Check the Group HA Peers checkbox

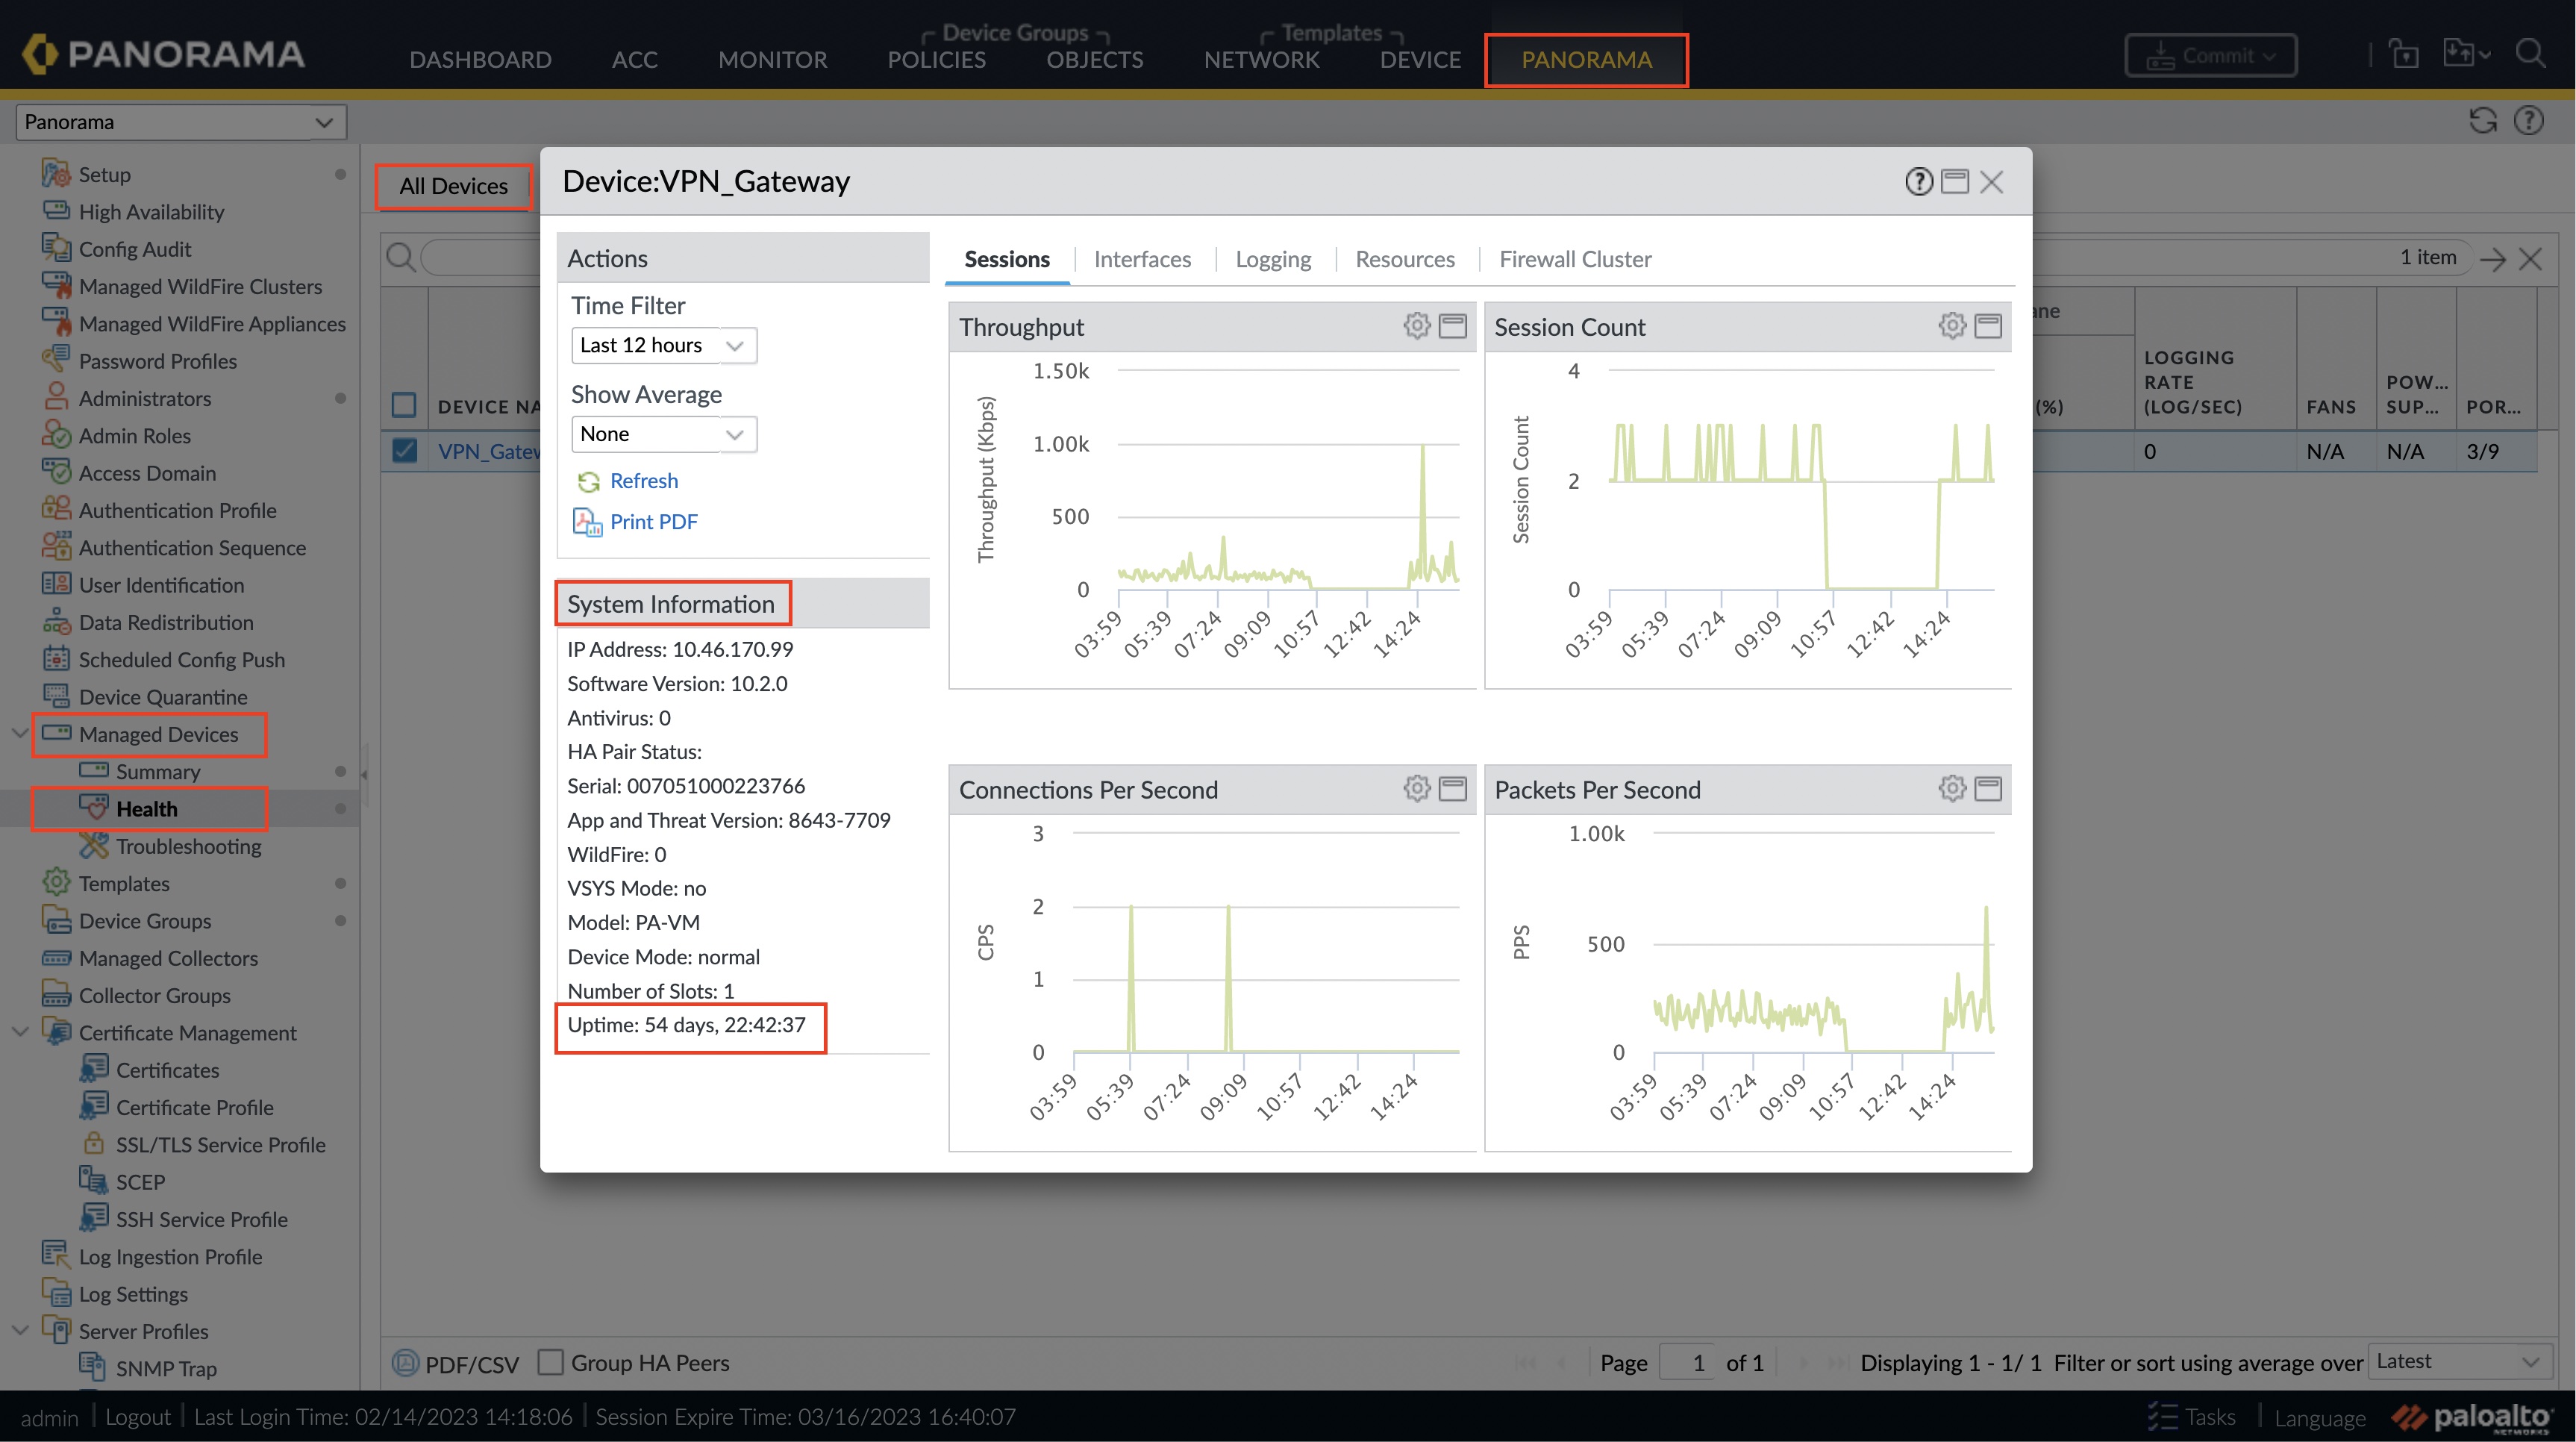pyautogui.click(x=551, y=1362)
